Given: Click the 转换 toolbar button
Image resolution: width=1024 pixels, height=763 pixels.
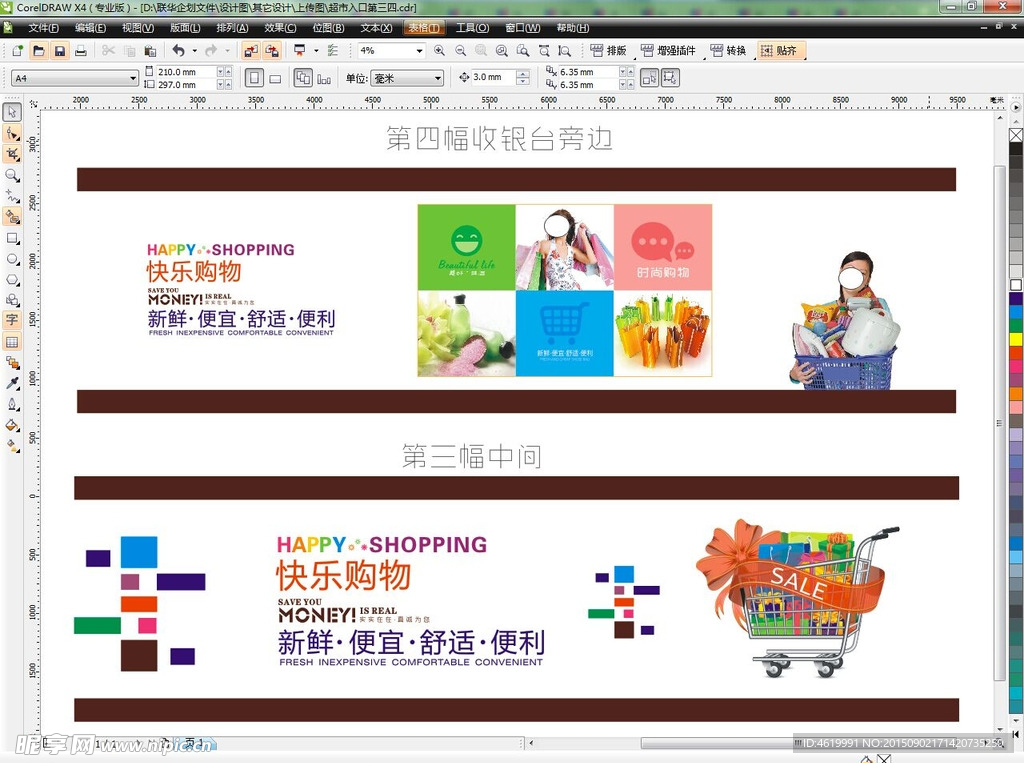Looking at the screenshot, I should point(728,51).
